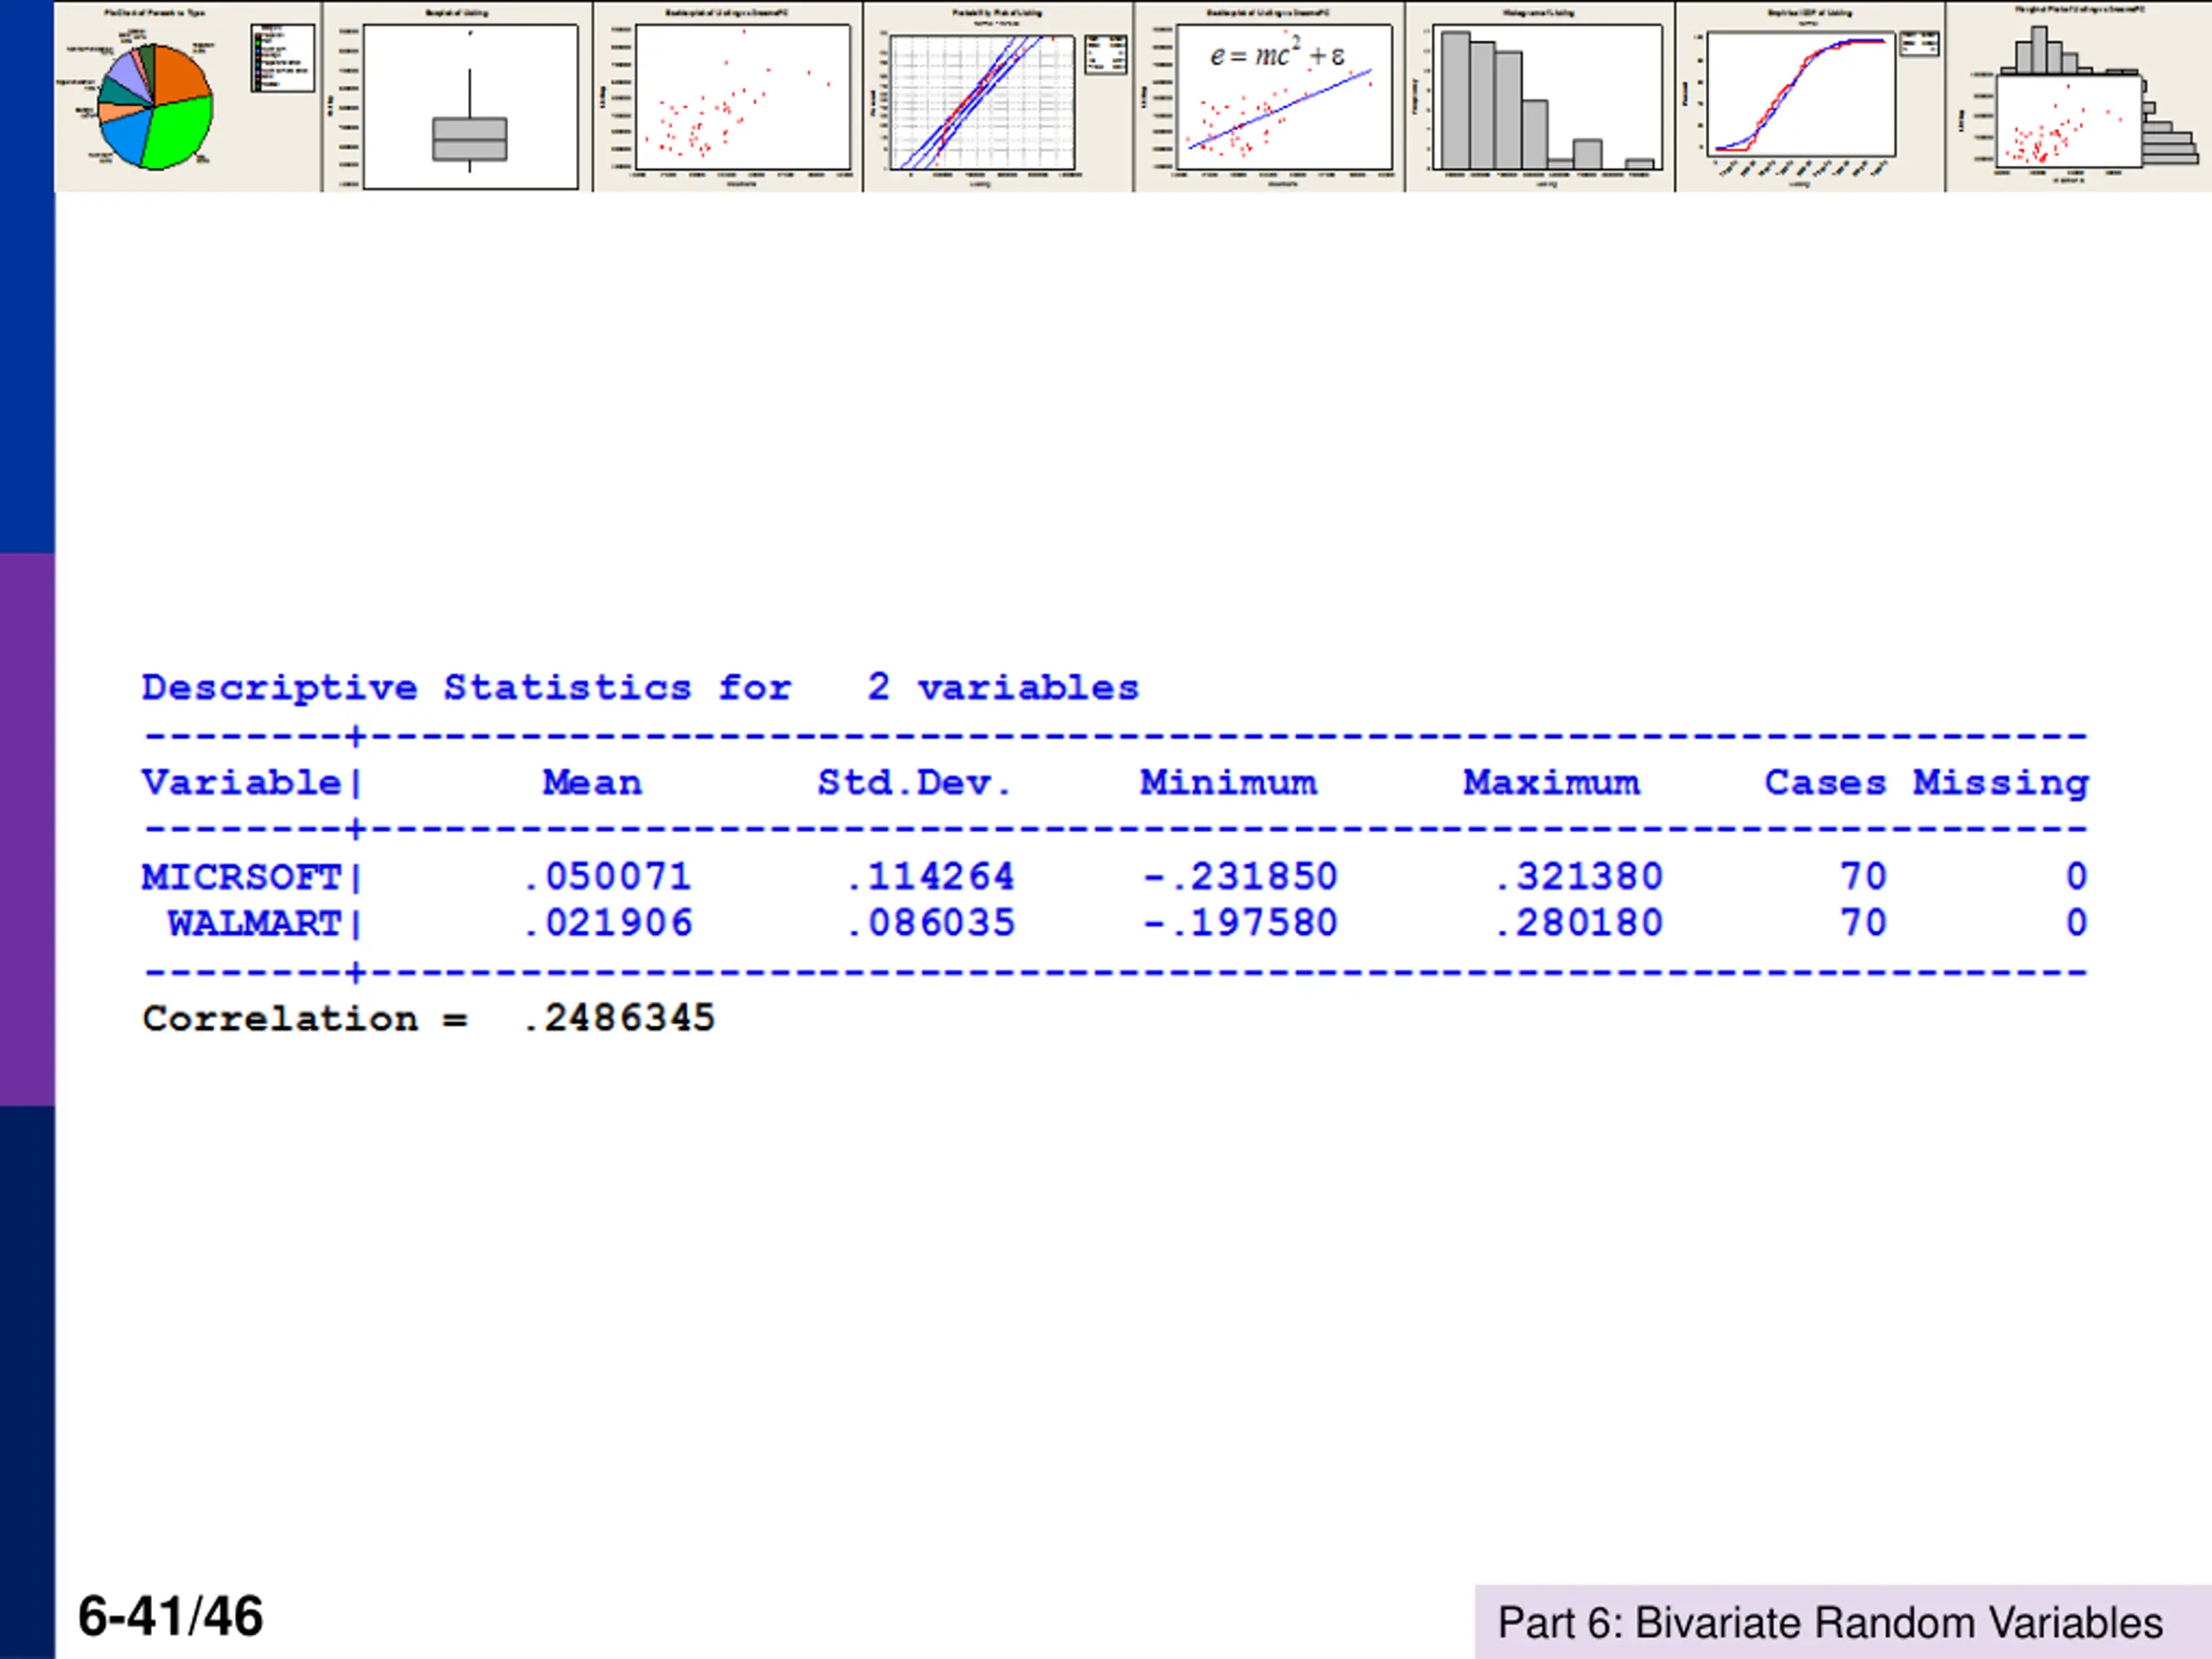Click the Part 6: Bivariate Random Variables footer
The height and width of the screenshot is (1659, 2212).
pyautogui.click(x=1830, y=1623)
